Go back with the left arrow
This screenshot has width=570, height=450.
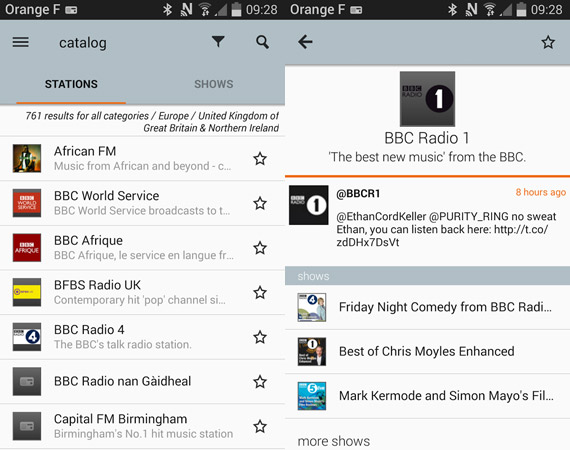tap(305, 42)
